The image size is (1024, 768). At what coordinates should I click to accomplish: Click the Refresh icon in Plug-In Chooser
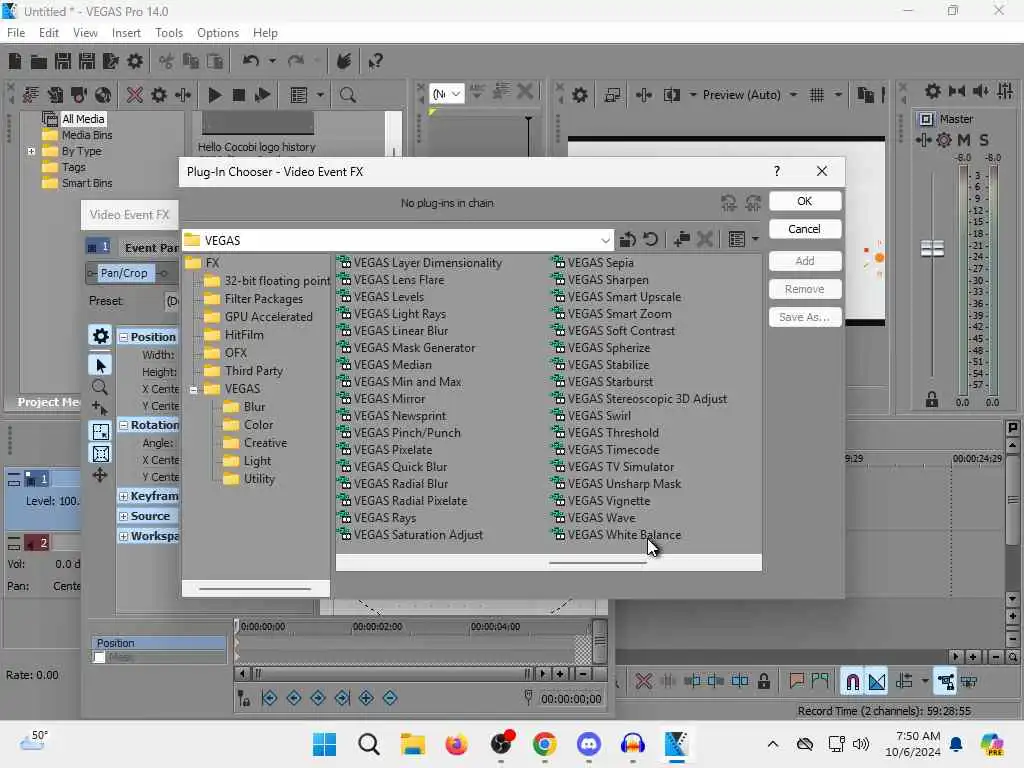point(650,240)
